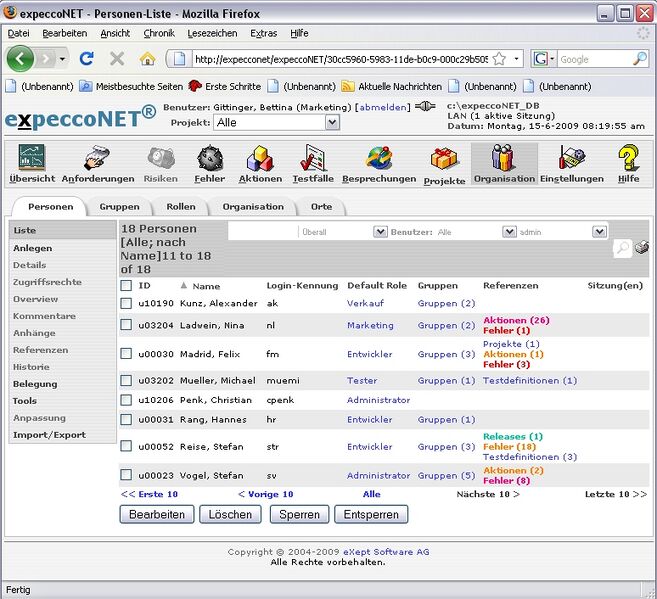Click the abmelden logout link

(383, 107)
